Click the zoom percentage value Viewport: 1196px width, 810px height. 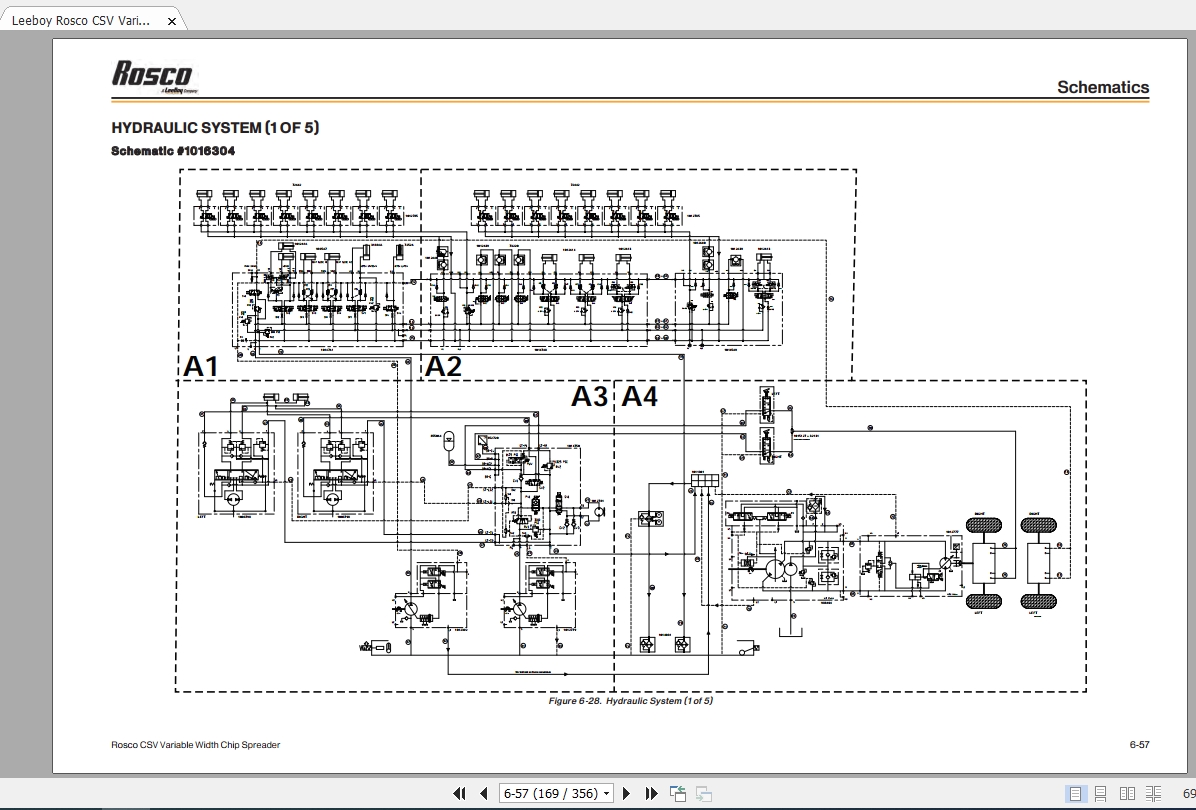coord(1188,794)
